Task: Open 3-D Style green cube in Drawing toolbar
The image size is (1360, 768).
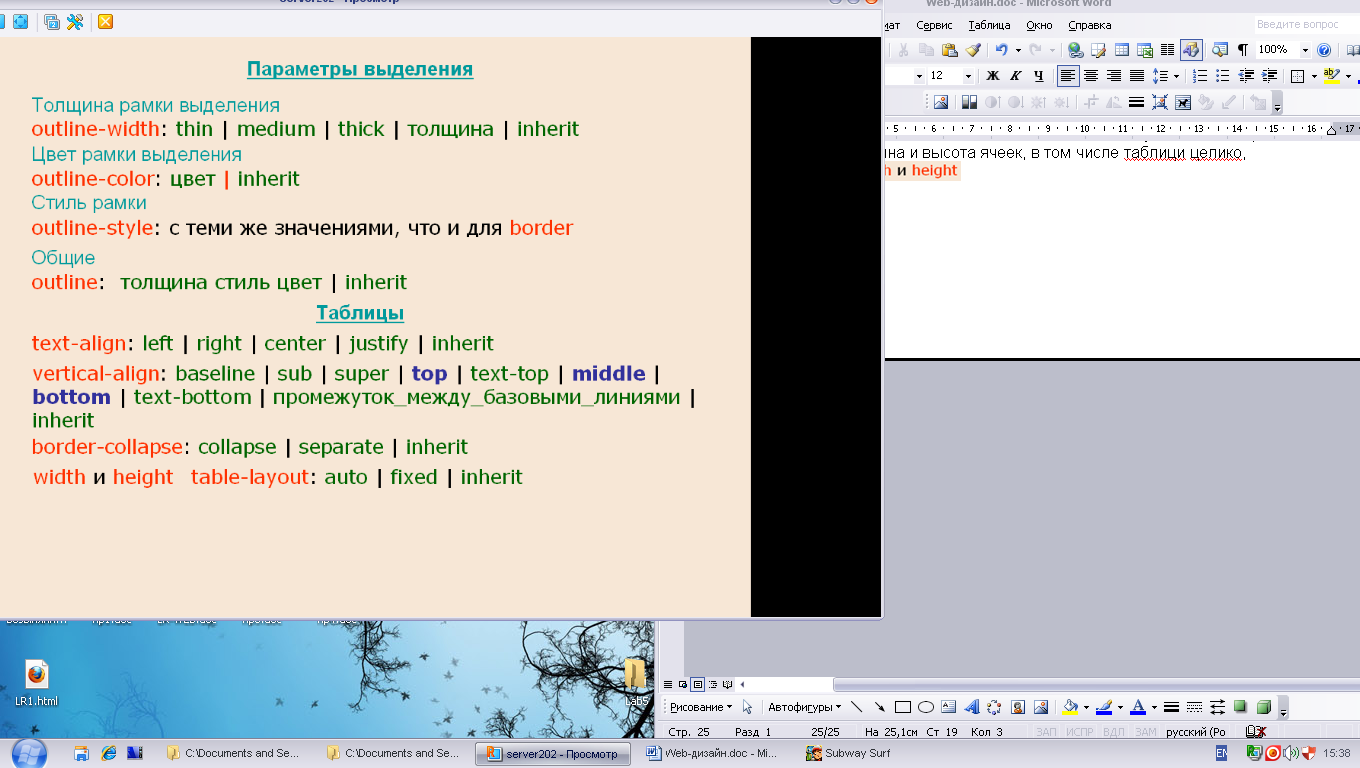Action: (x=1264, y=707)
